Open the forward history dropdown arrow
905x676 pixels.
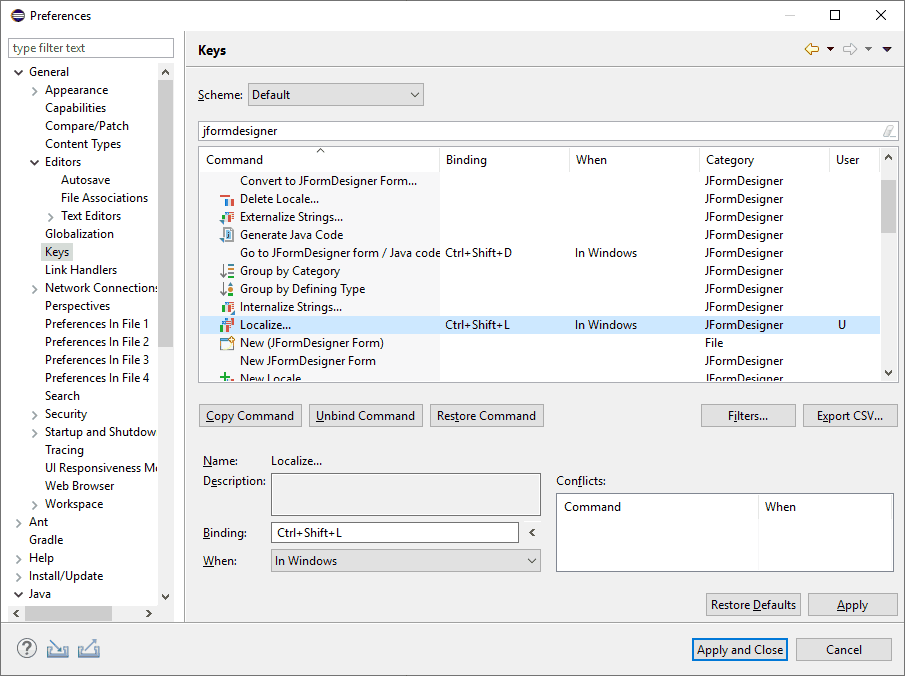pyautogui.click(x=868, y=49)
